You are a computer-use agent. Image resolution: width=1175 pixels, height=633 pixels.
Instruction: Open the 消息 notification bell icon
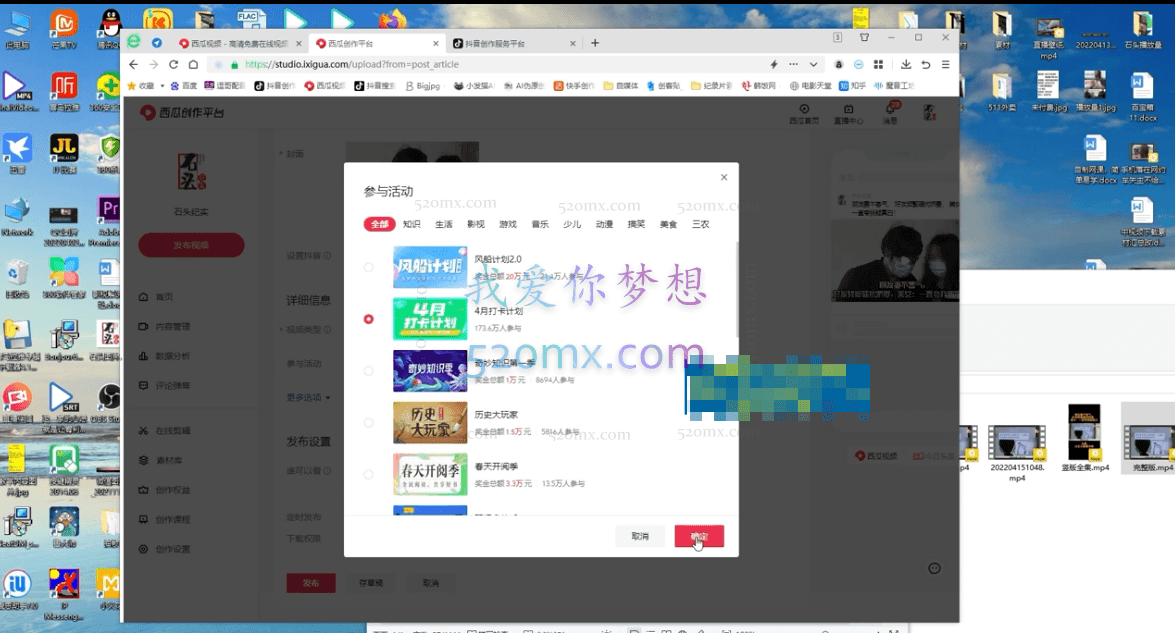coord(890,109)
